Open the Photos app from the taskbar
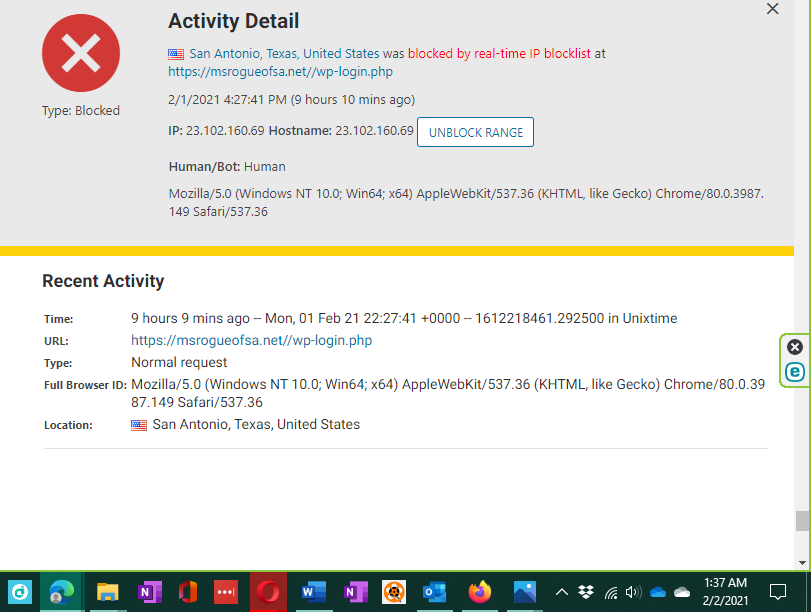 [525, 592]
